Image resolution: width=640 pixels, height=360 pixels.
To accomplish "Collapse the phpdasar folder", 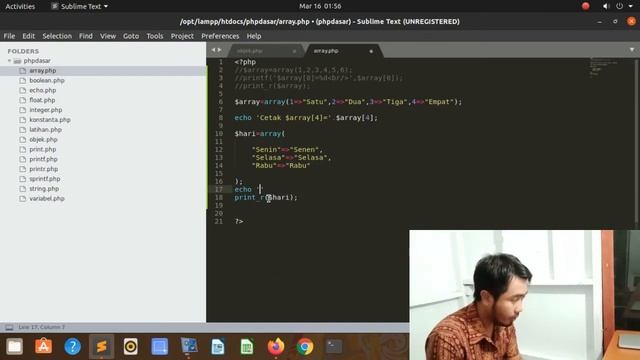I will (x=9, y=61).
